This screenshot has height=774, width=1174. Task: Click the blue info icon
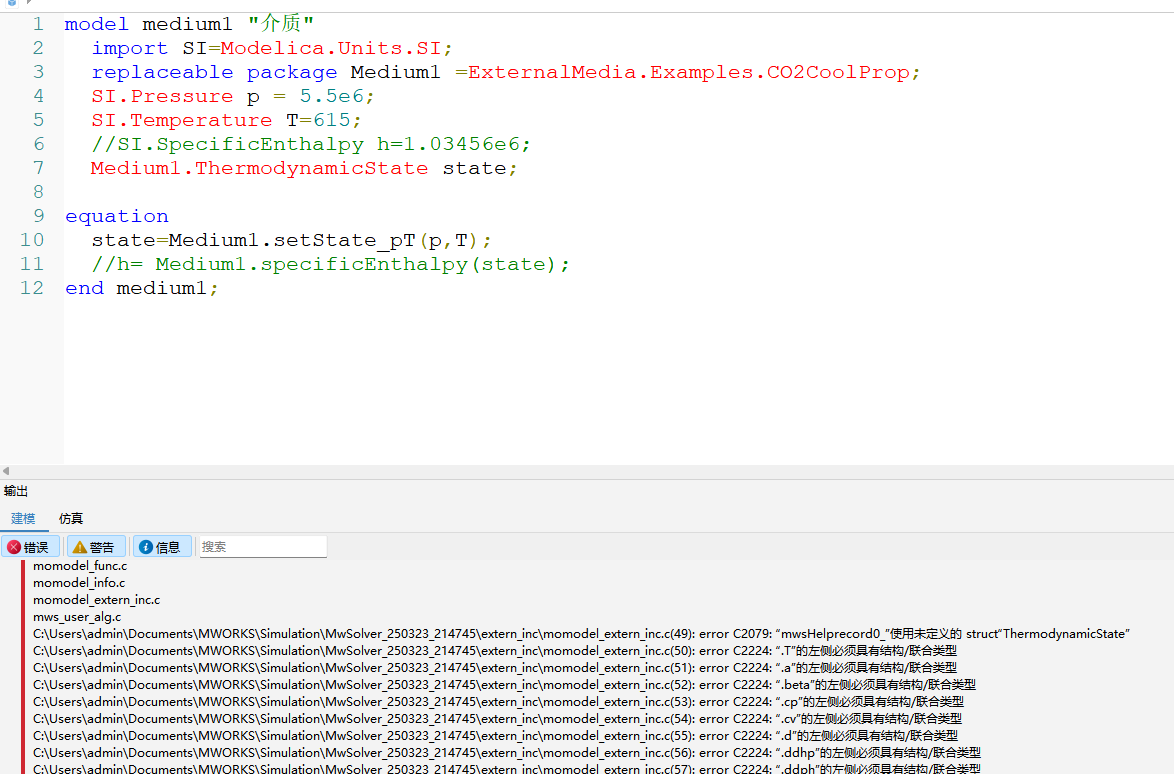pos(146,547)
